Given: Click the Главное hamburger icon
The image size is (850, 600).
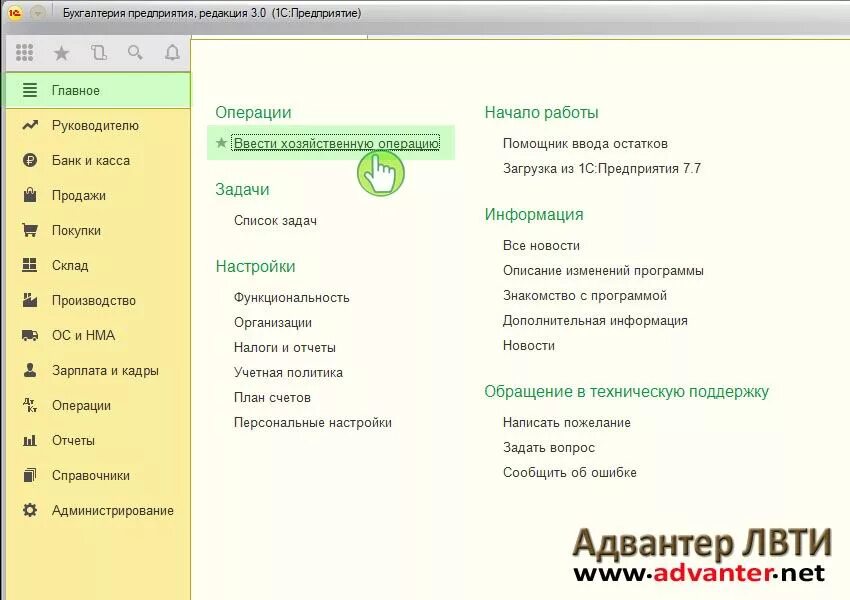Looking at the screenshot, I should (x=30, y=90).
